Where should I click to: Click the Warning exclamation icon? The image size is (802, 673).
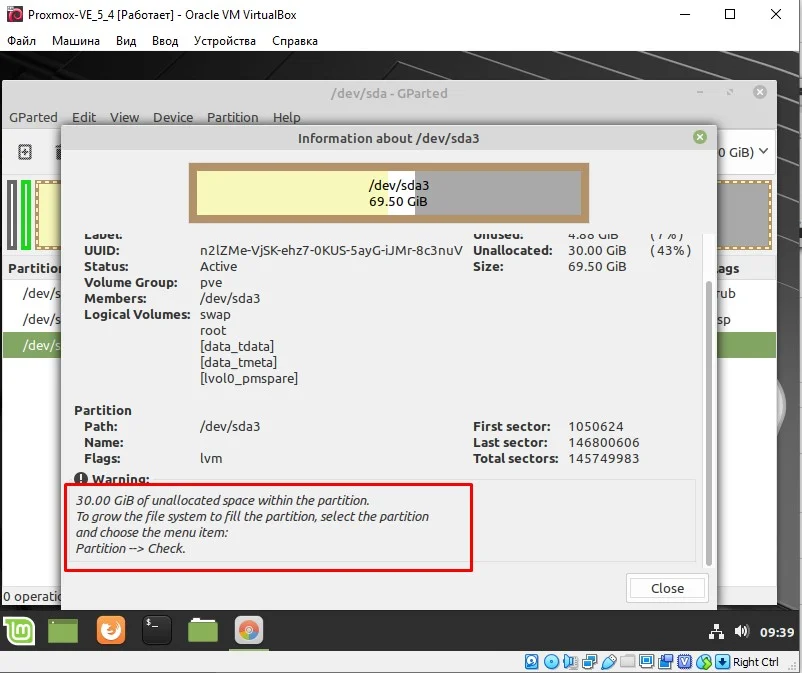(80, 478)
